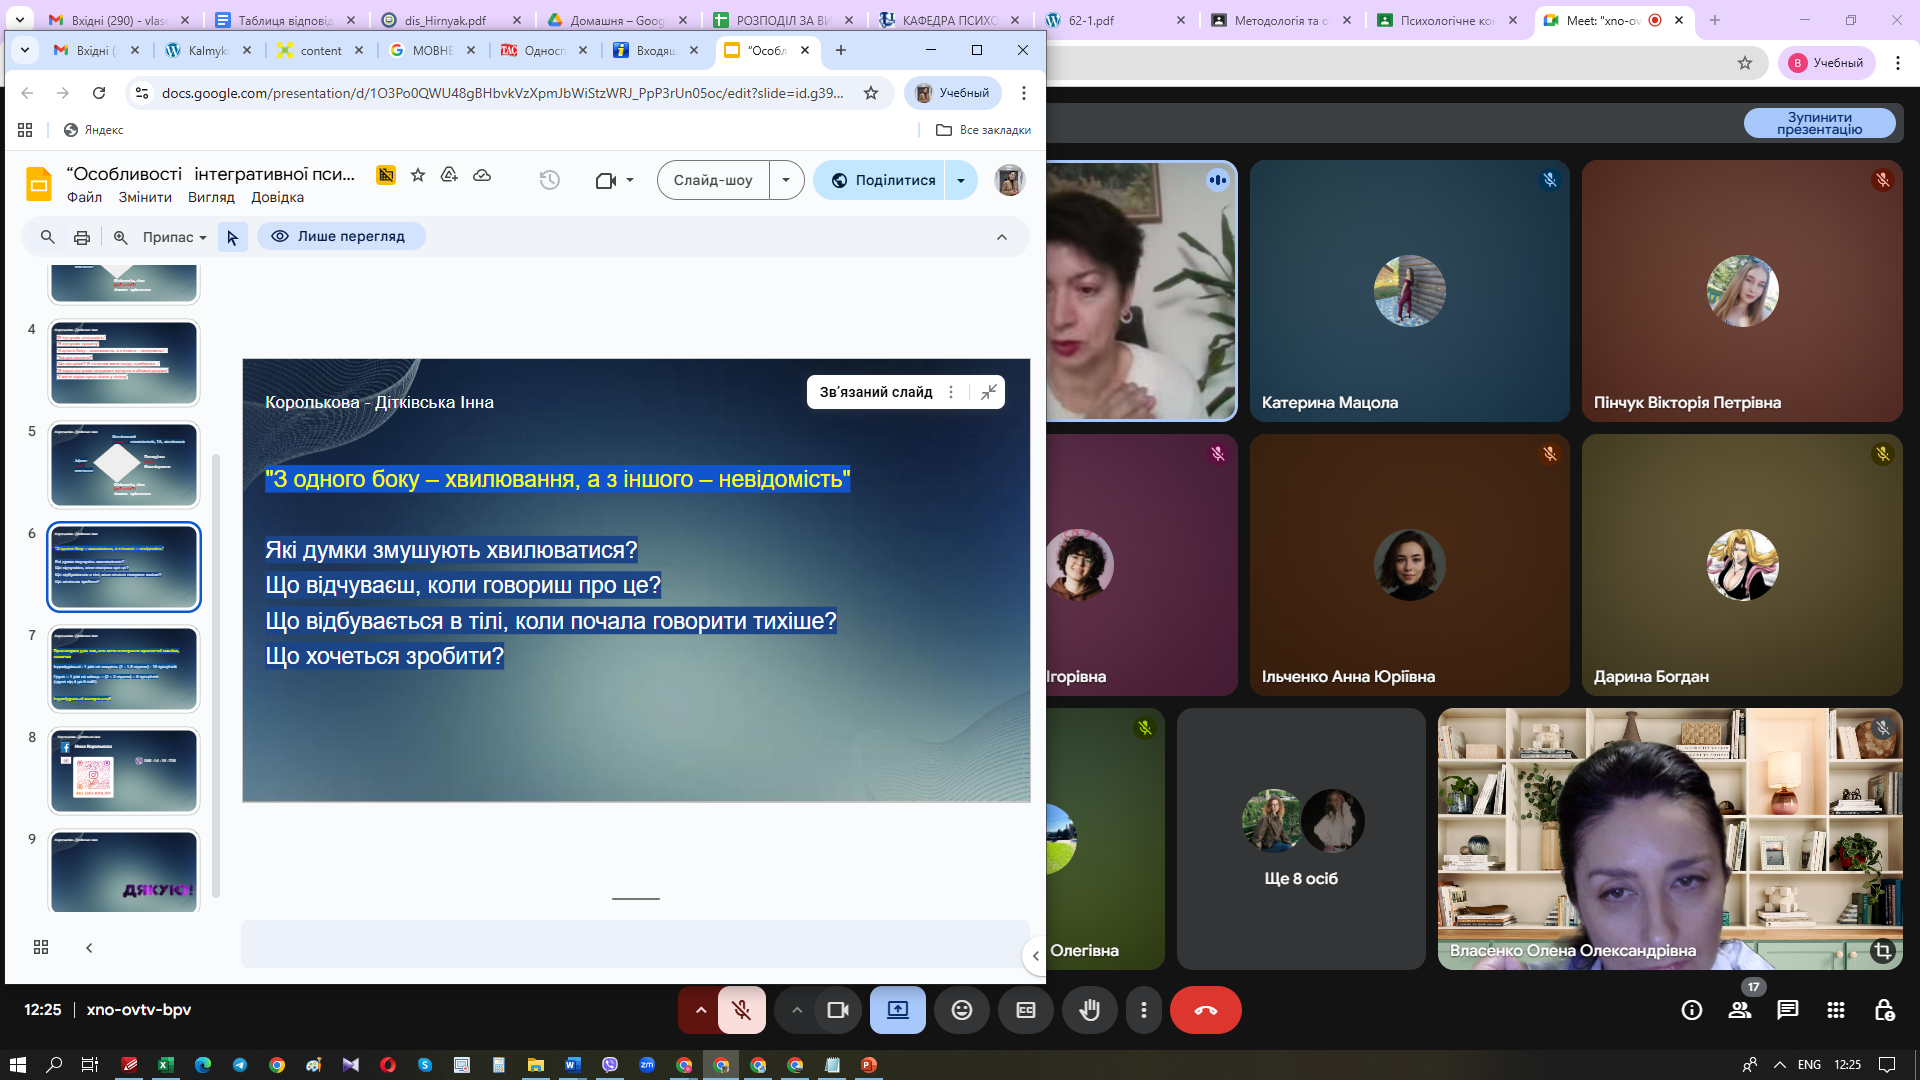Open the Файл menu
The height and width of the screenshot is (1080, 1920).
(84, 197)
